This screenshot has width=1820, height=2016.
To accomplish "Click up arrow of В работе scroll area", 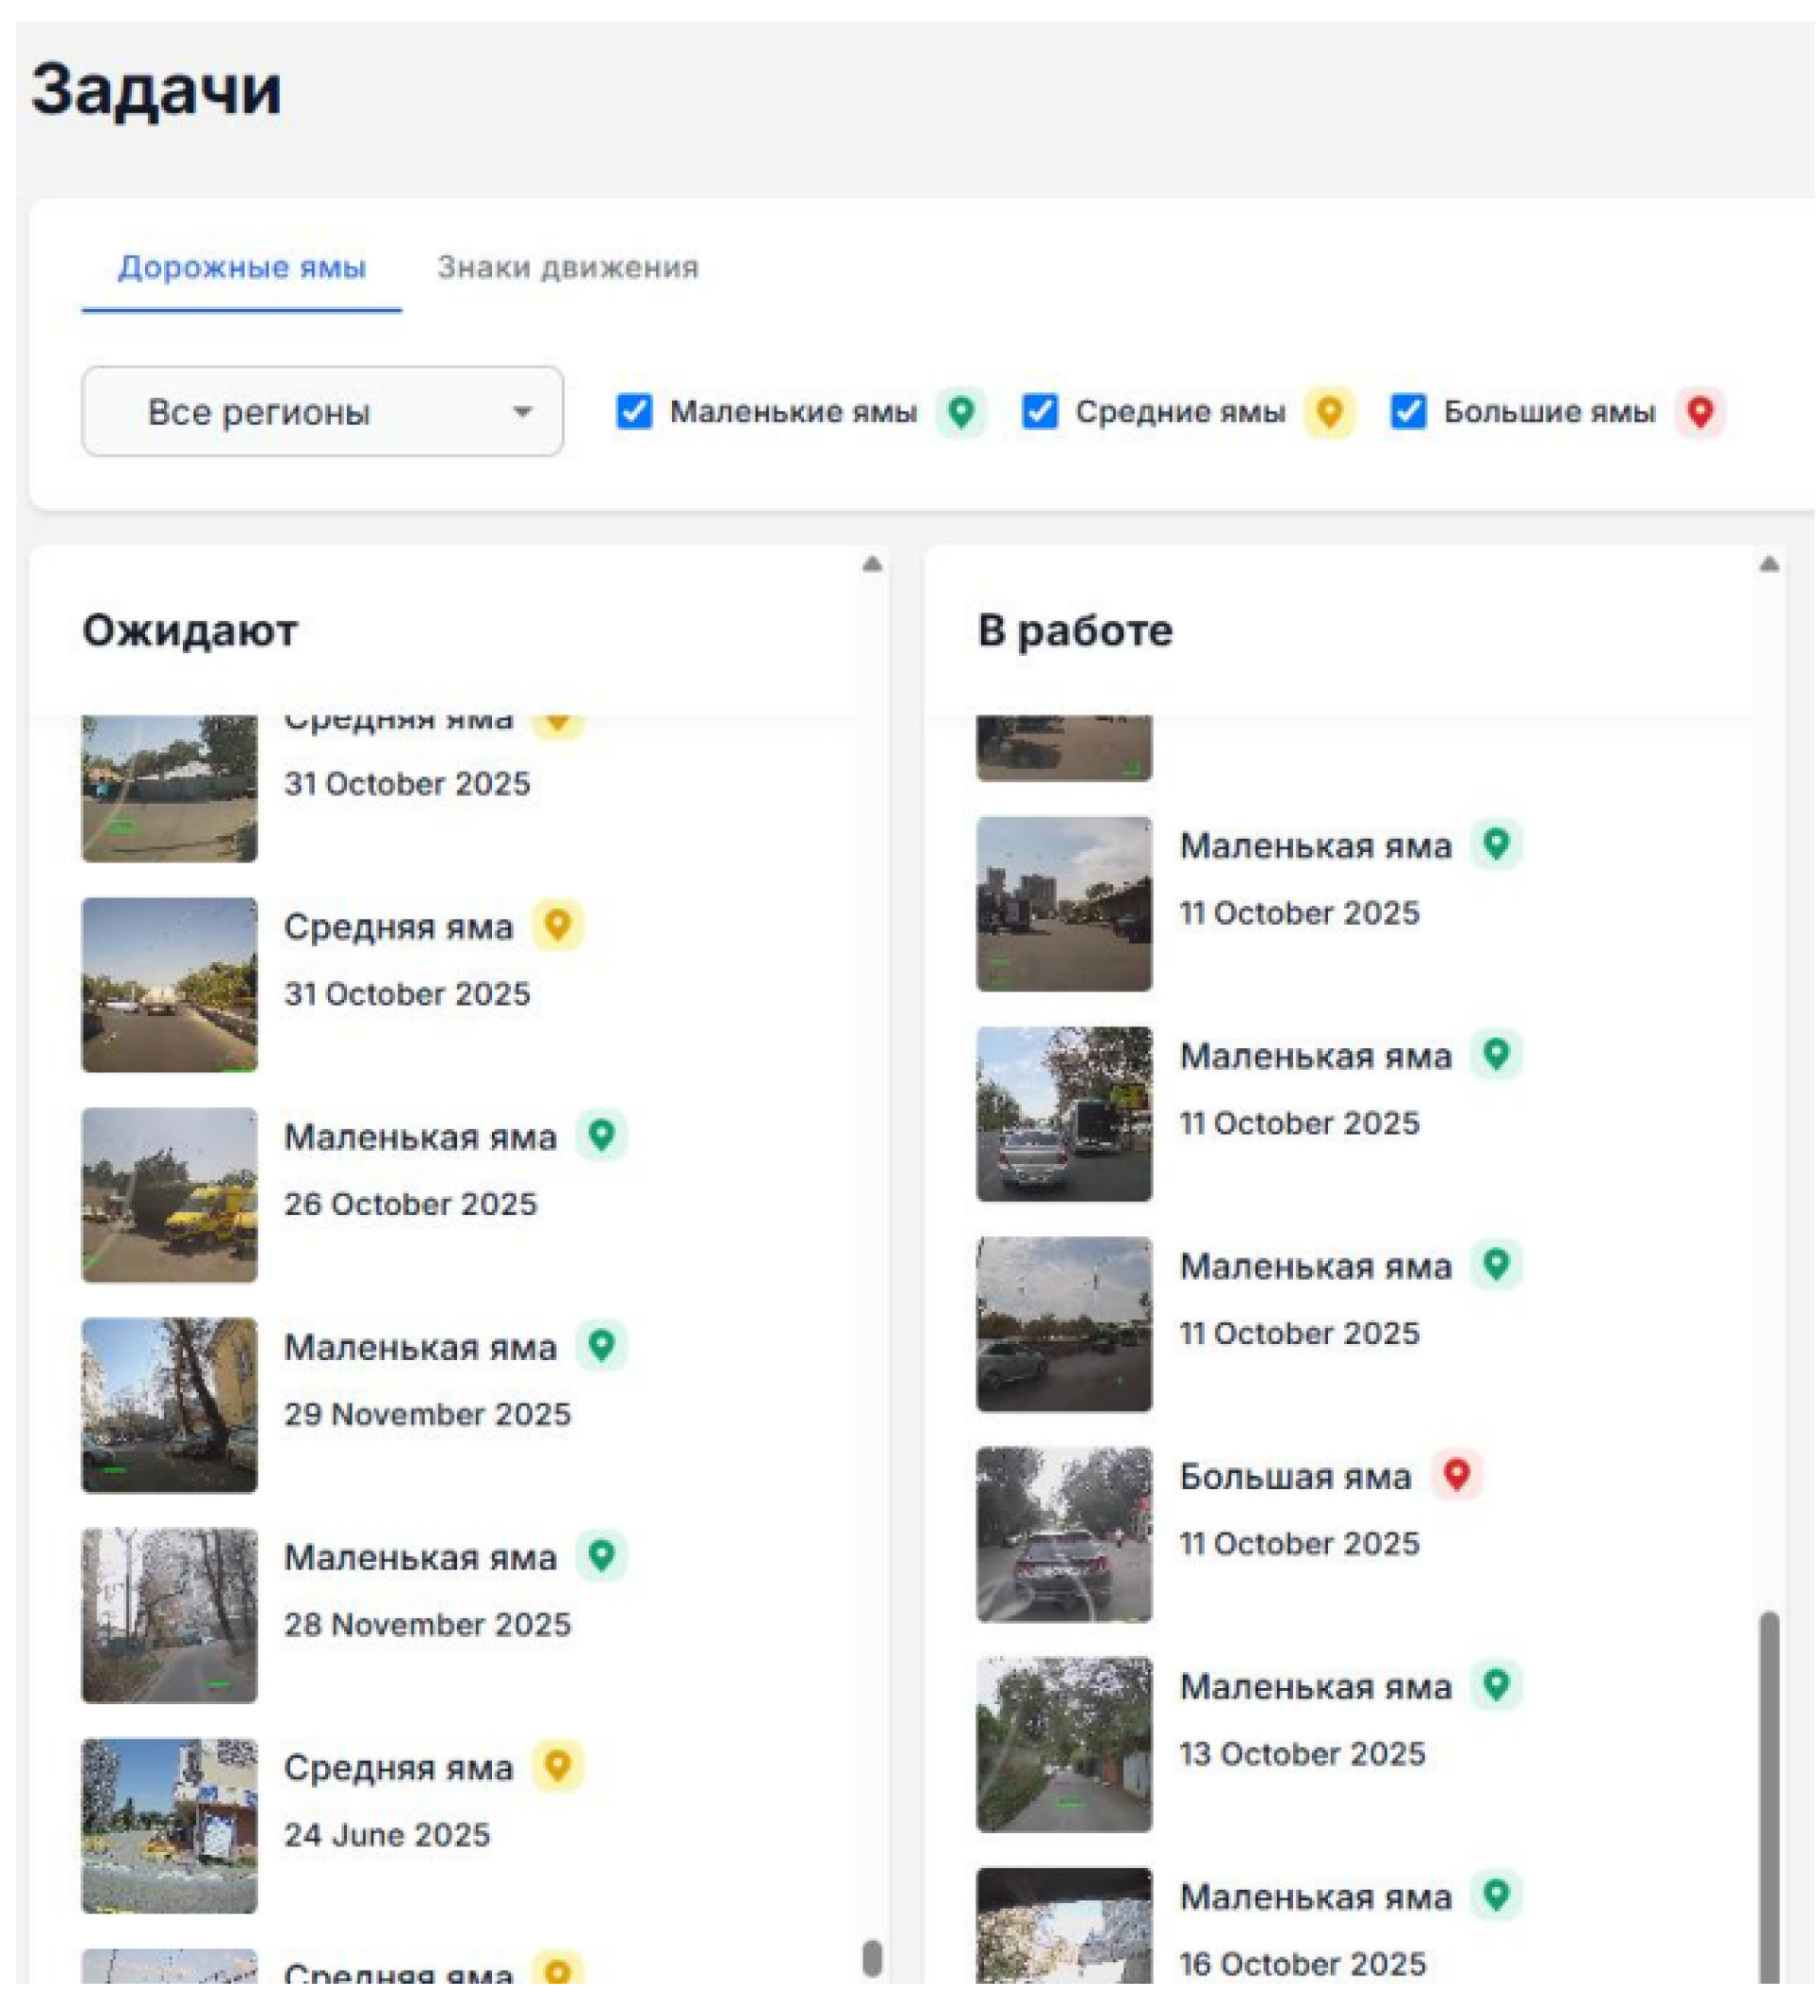I will coord(1771,565).
